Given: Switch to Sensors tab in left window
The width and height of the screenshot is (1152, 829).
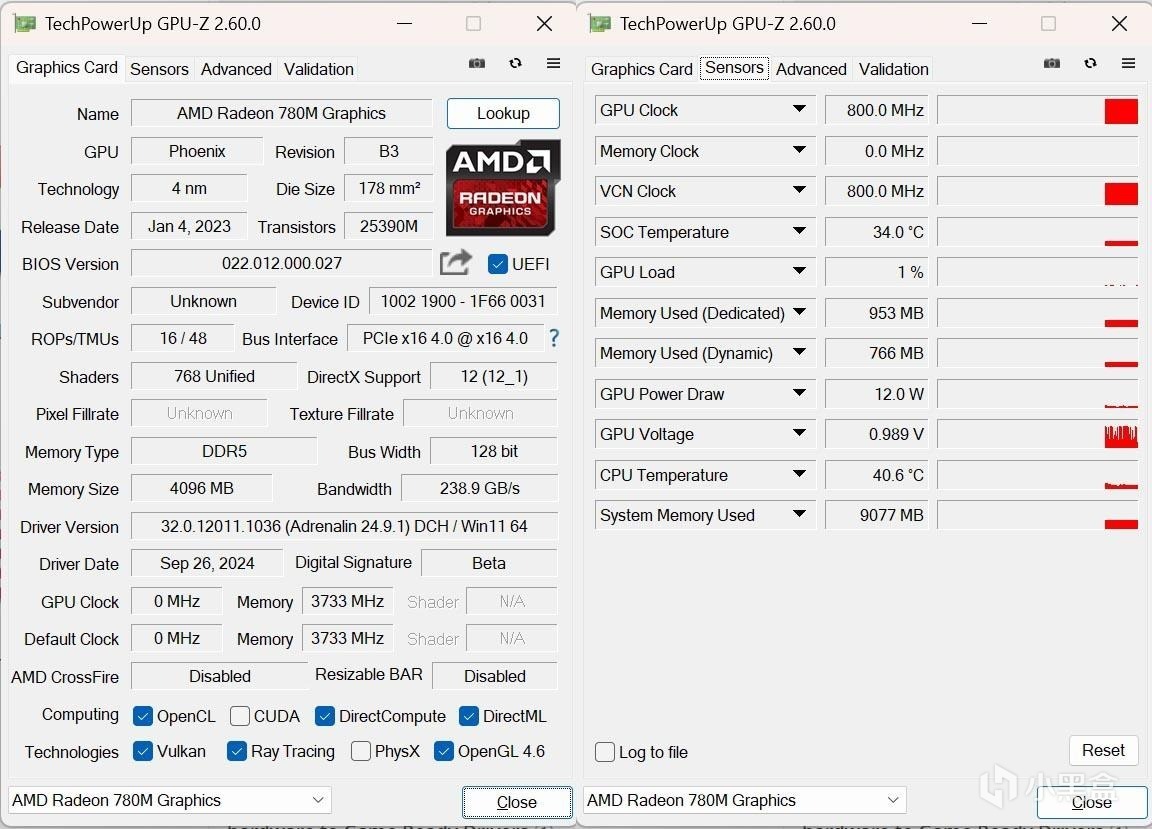Looking at the screenshot, I should click(159, 69).
